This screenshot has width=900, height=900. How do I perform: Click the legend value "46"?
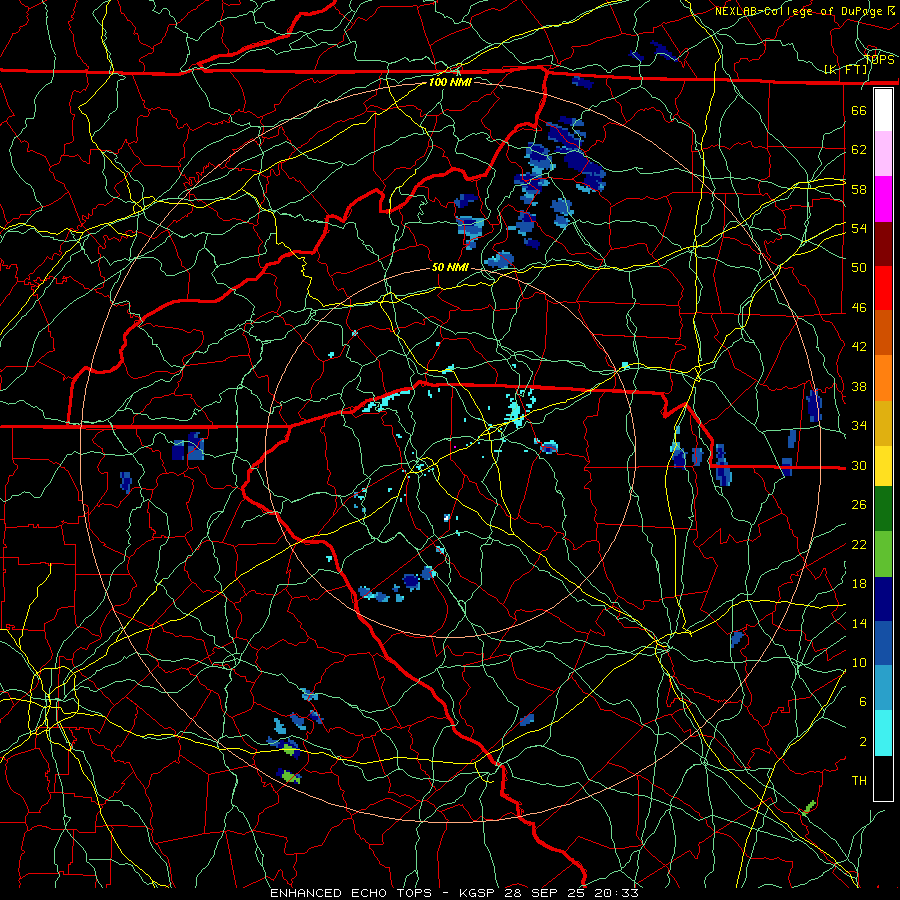859,308
